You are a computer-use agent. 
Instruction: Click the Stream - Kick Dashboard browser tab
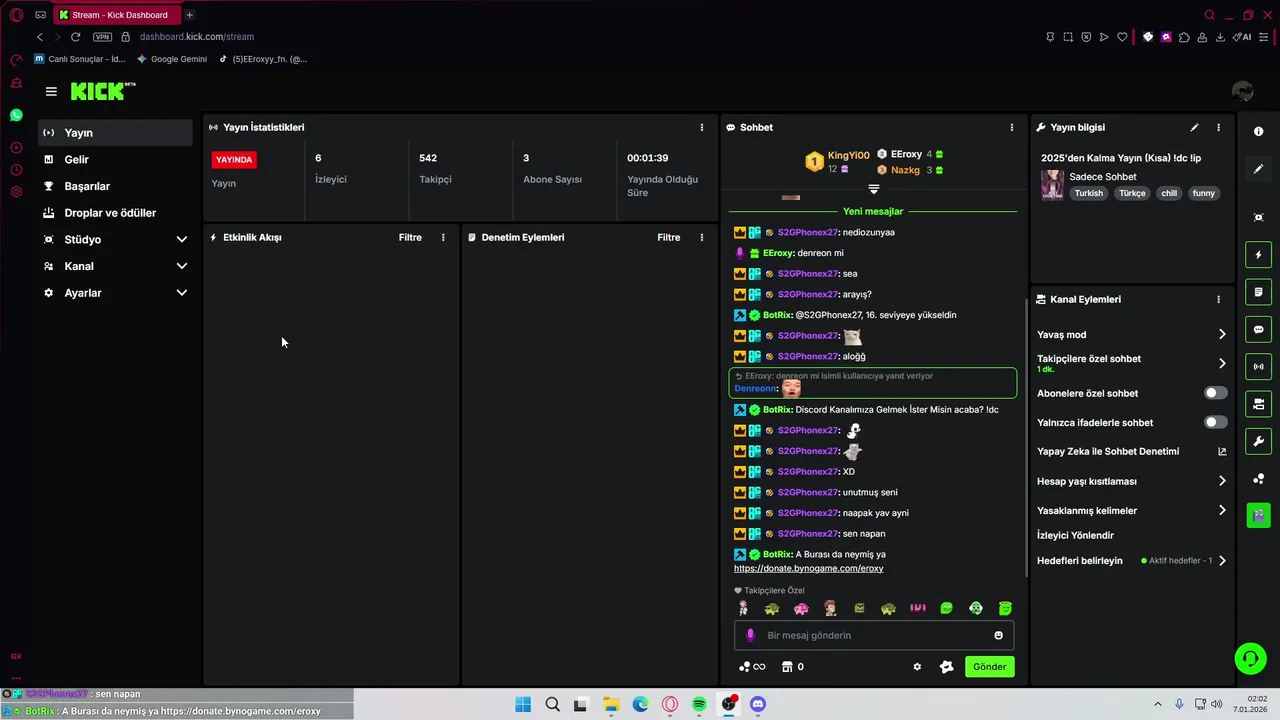[118, 15]
